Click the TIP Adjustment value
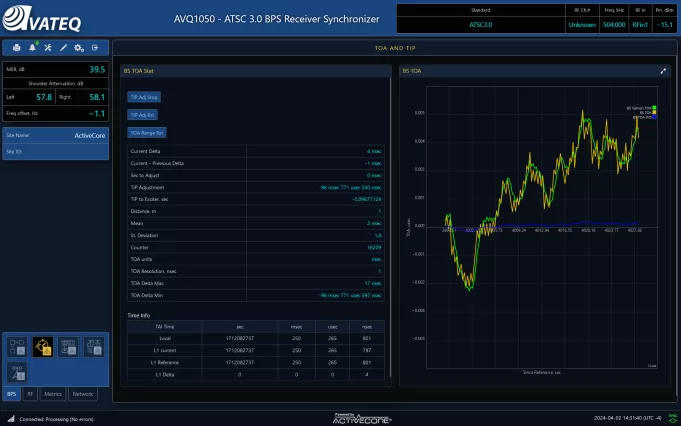This screenshot has width=681, height=426. (351, 188)
